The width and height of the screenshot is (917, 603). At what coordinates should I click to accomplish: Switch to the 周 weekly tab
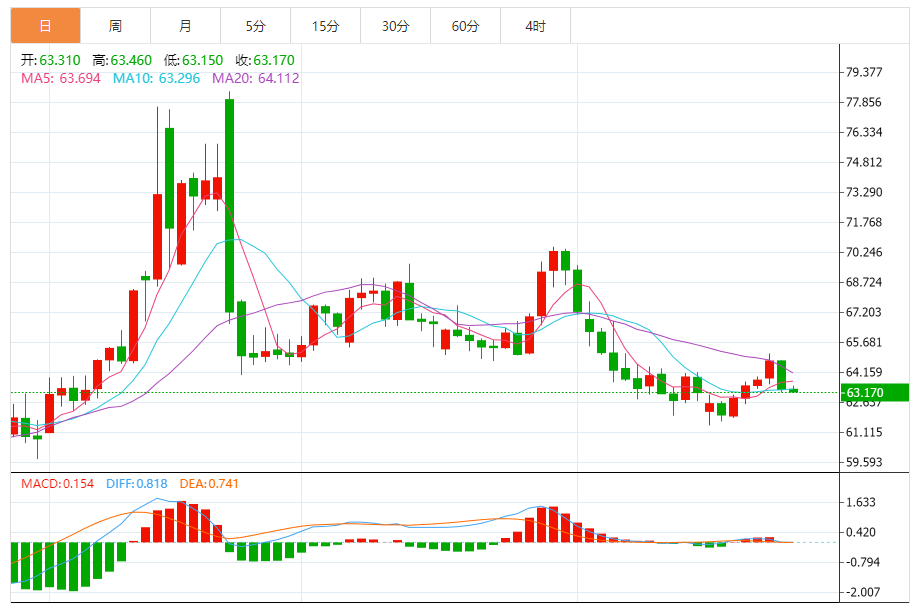pos(115,26)
